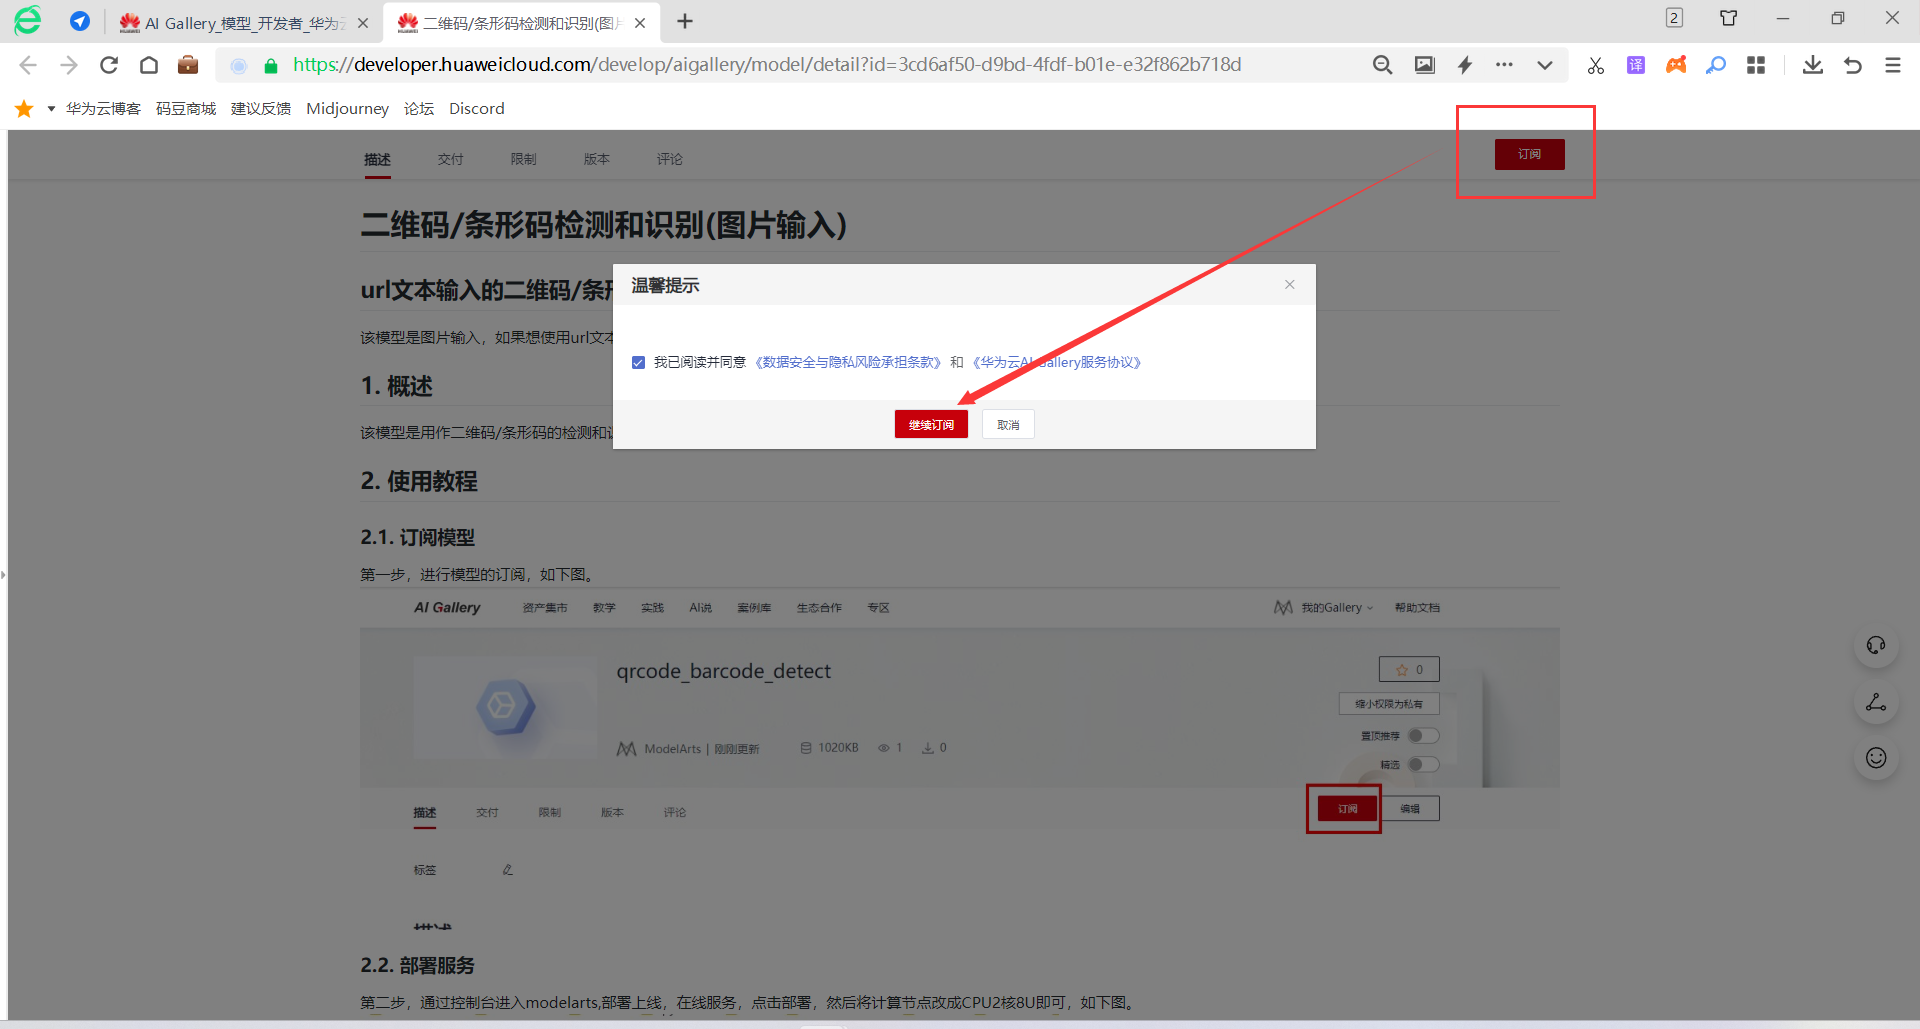1920x1029 pixels.
Task: Click the 取消 button in the dialog
Action: pos(1008,425)
